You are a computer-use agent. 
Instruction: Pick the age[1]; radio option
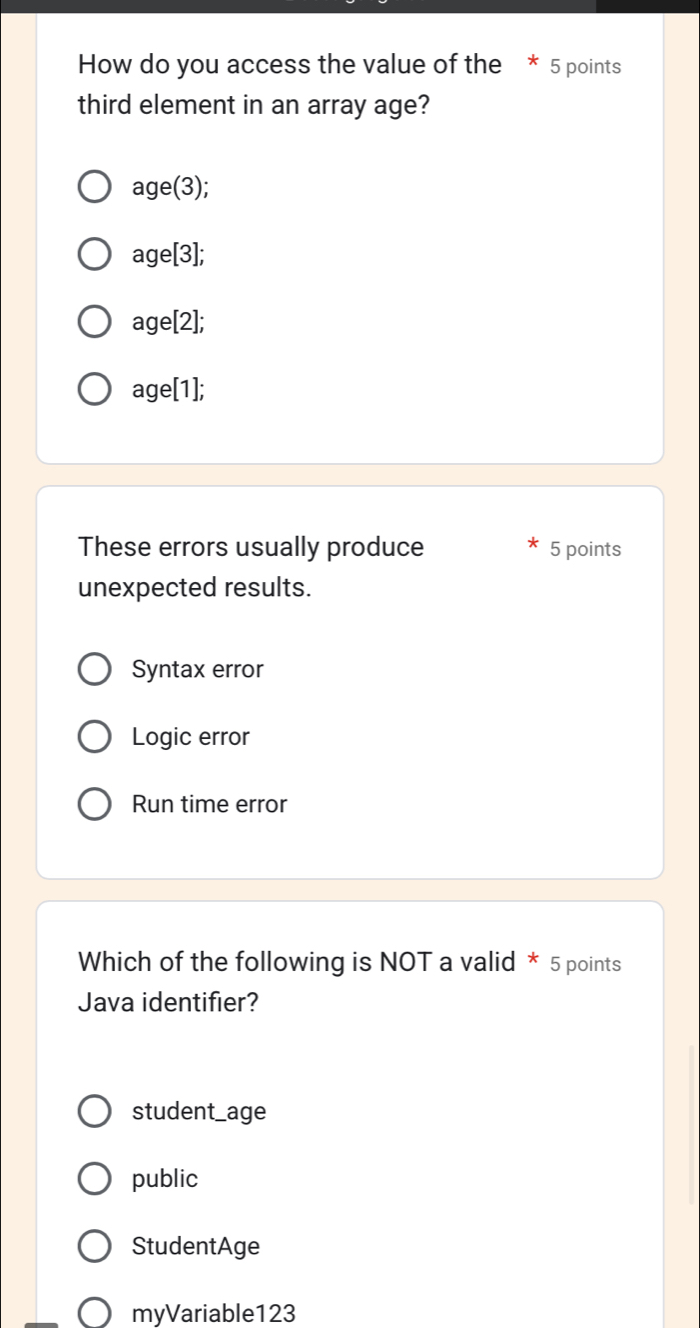click(94, 390)
